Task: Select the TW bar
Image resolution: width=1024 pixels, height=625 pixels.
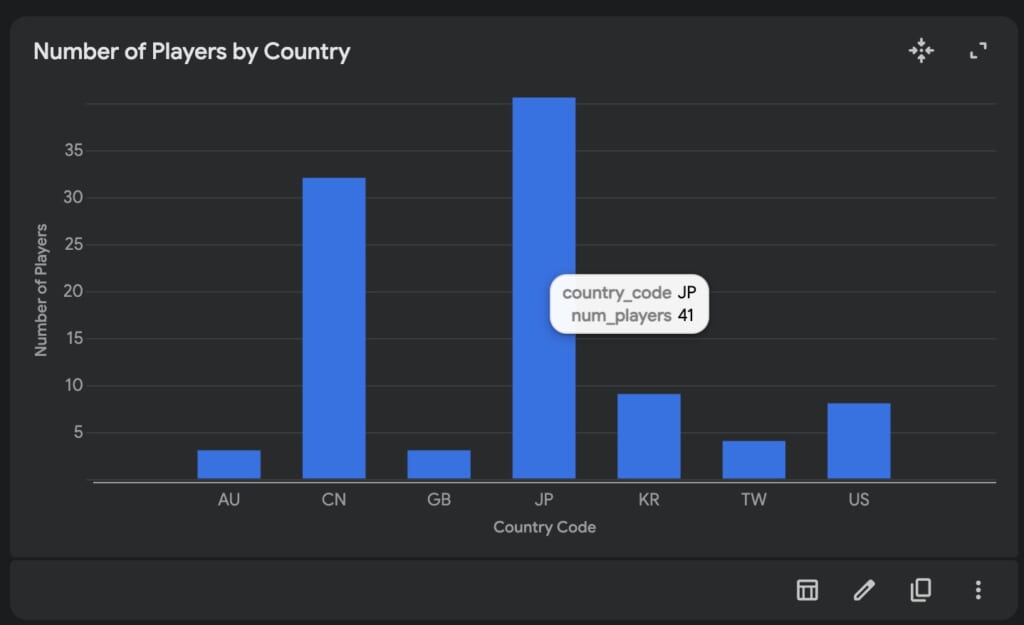Action: tap(754, 460)
